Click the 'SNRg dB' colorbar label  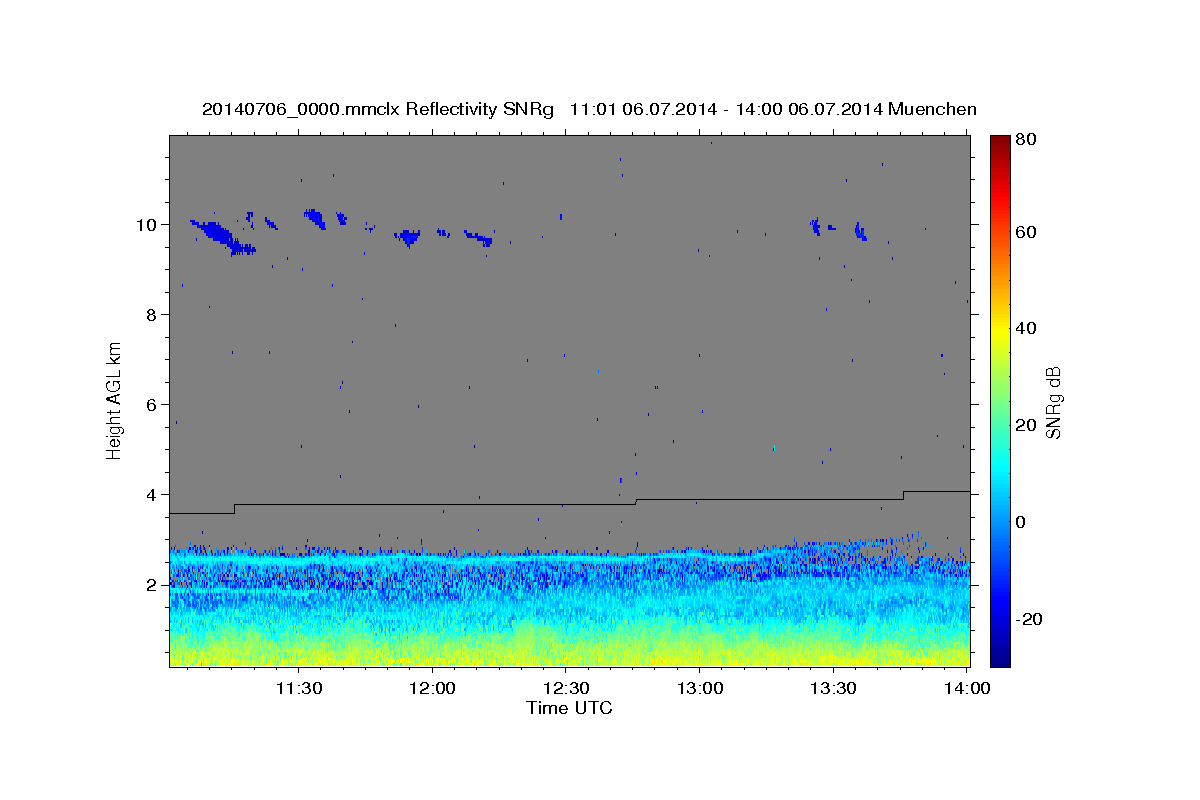coord(1053,401)
